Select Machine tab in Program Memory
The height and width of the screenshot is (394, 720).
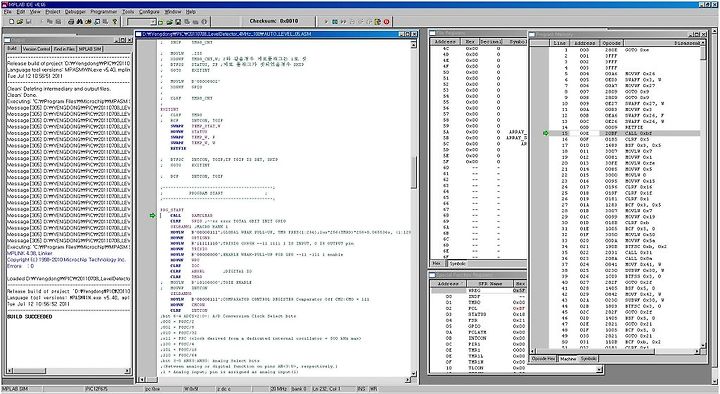pos(568,359)
